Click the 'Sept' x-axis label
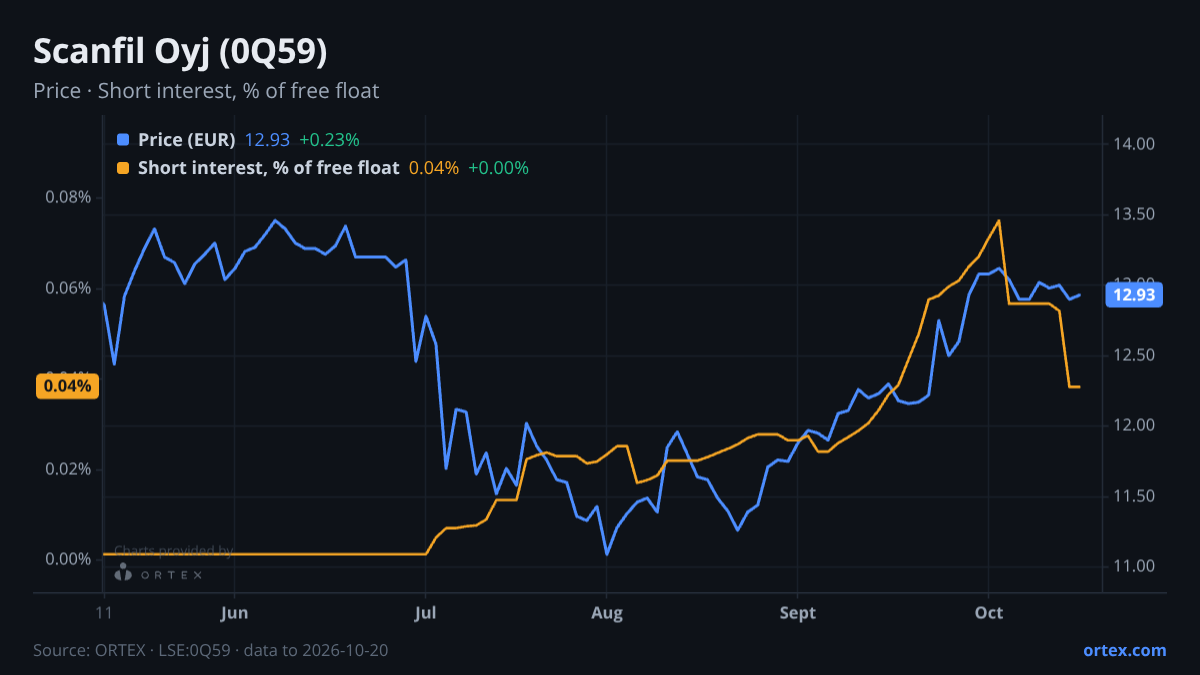1200x675 pixels. tap(797, 613)
